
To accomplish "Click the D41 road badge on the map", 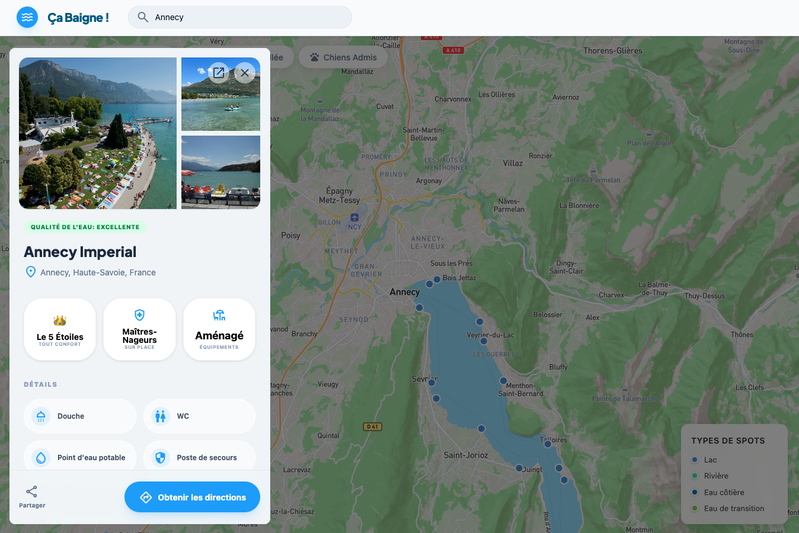I will (372, 427).
